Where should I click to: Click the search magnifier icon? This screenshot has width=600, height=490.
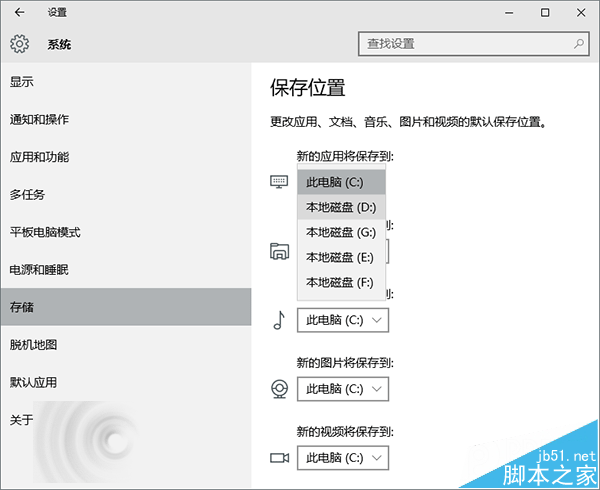(579, 44)
